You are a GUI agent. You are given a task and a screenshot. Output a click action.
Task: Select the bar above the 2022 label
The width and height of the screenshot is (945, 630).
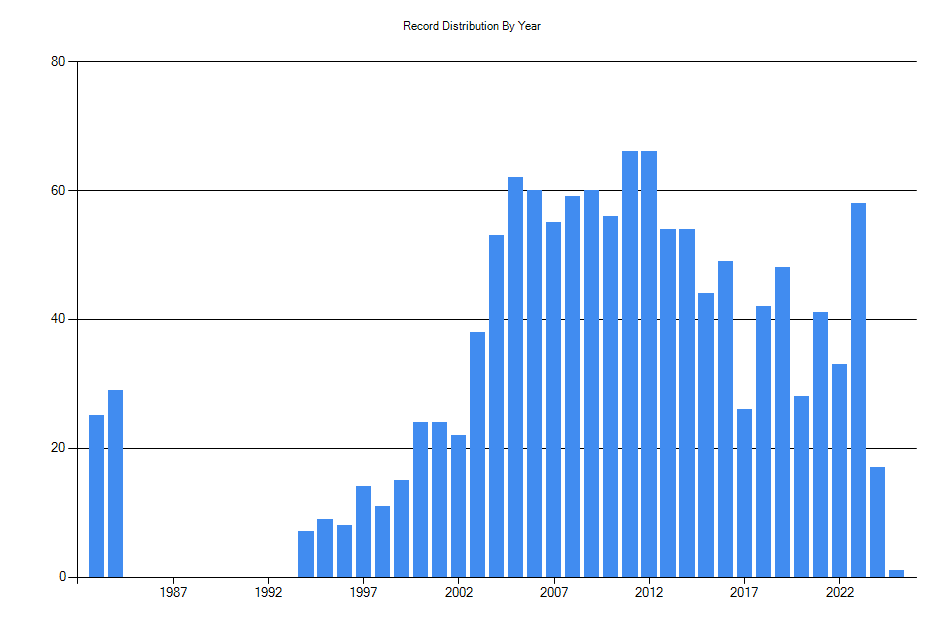click(x=840, y=471)
